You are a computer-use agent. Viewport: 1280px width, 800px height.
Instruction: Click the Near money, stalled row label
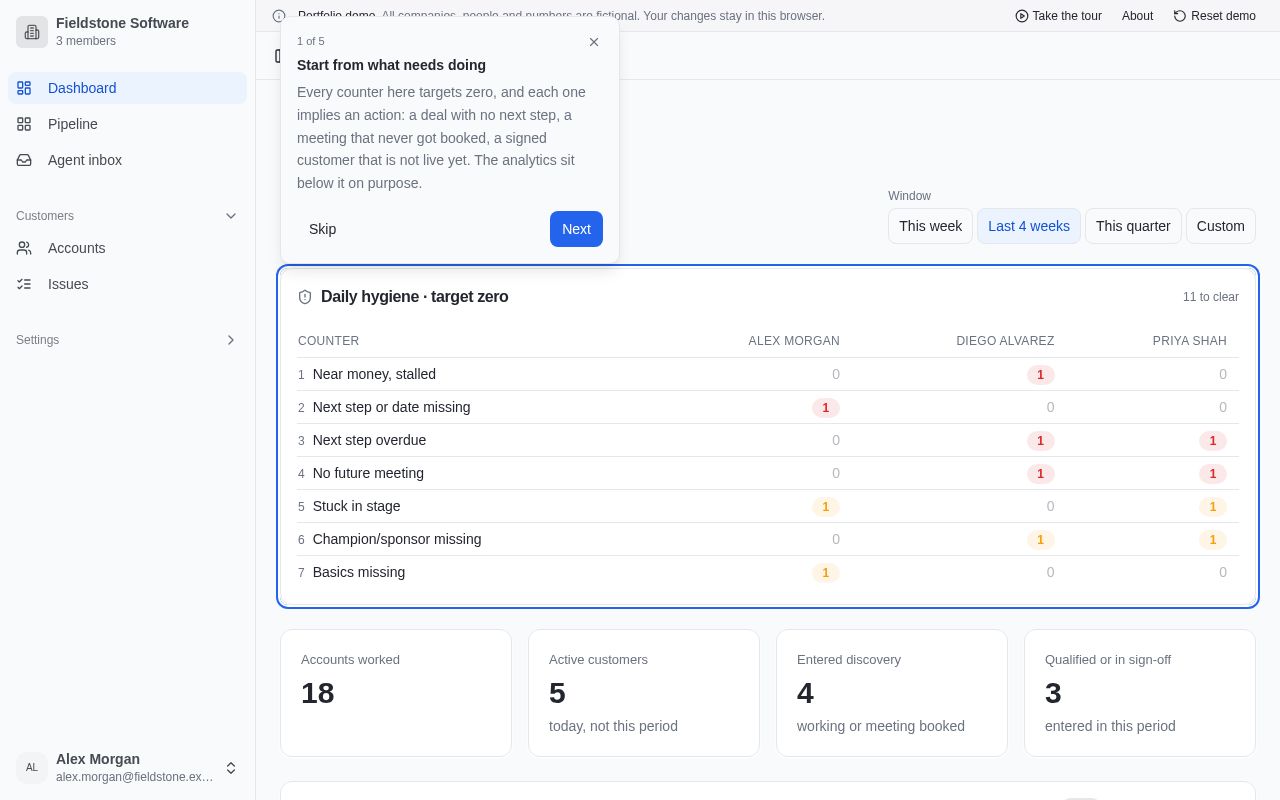tap(374, 374)
